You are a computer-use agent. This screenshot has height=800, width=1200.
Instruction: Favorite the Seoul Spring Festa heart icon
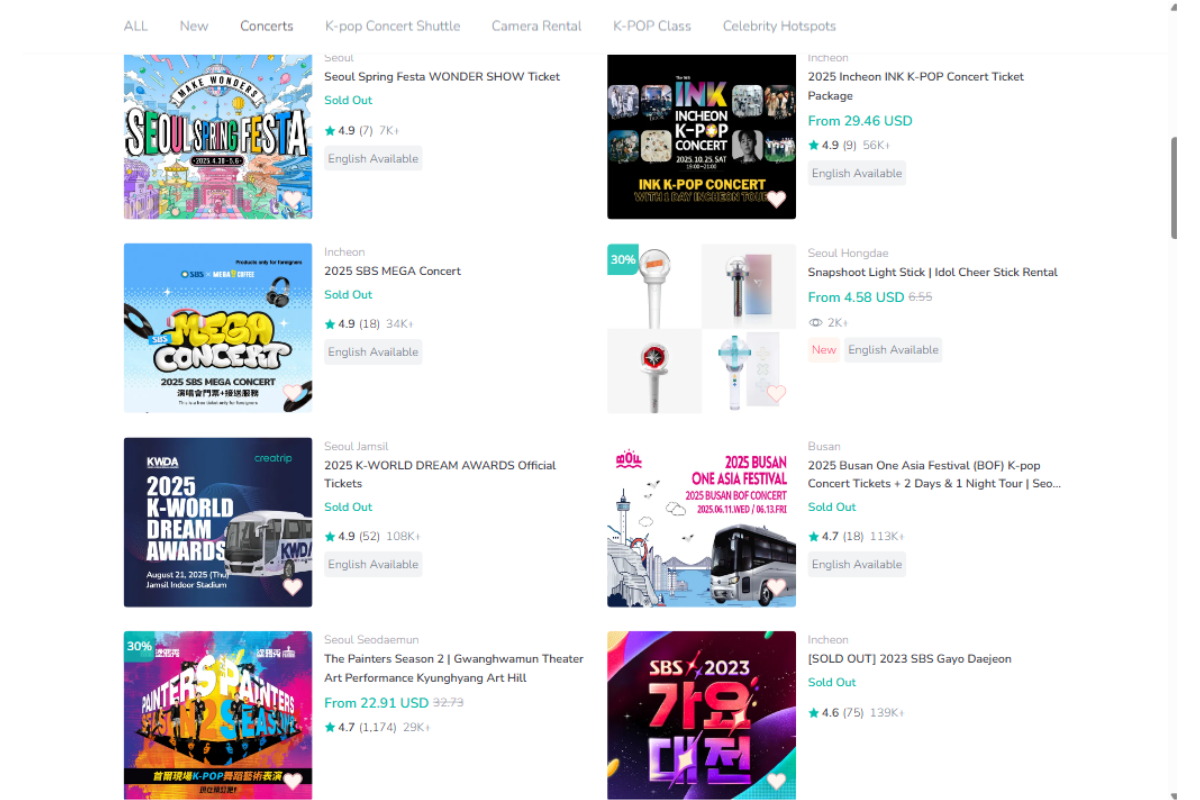click(x=291, y=199)
